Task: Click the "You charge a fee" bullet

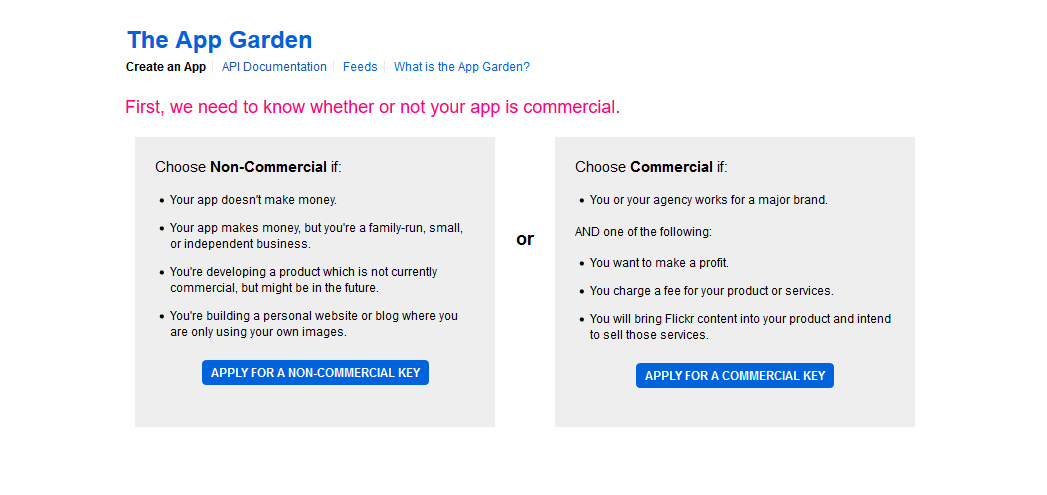Action: pos(711,291)
